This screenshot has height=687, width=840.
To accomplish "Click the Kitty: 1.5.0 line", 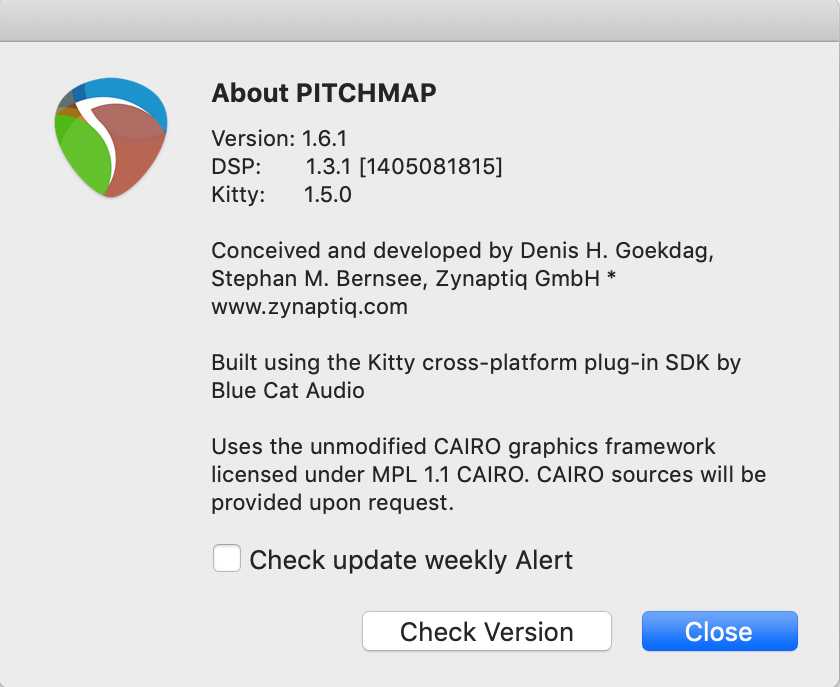I will tap(281, 194).
